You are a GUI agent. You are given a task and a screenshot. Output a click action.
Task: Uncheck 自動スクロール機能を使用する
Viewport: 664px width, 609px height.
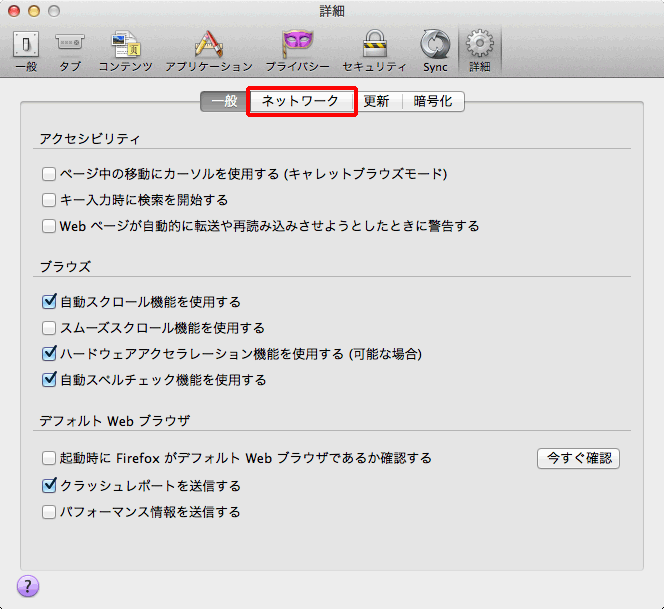coord(49,302)
